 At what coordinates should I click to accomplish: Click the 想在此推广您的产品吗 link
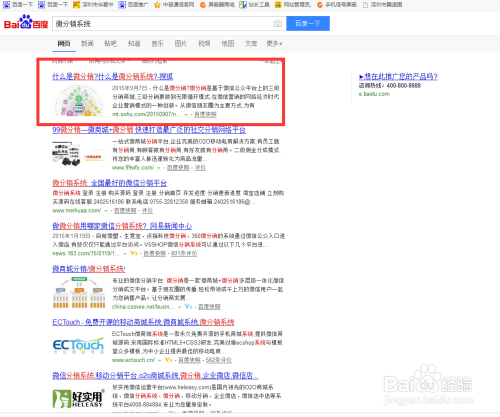tap(398, 77)
